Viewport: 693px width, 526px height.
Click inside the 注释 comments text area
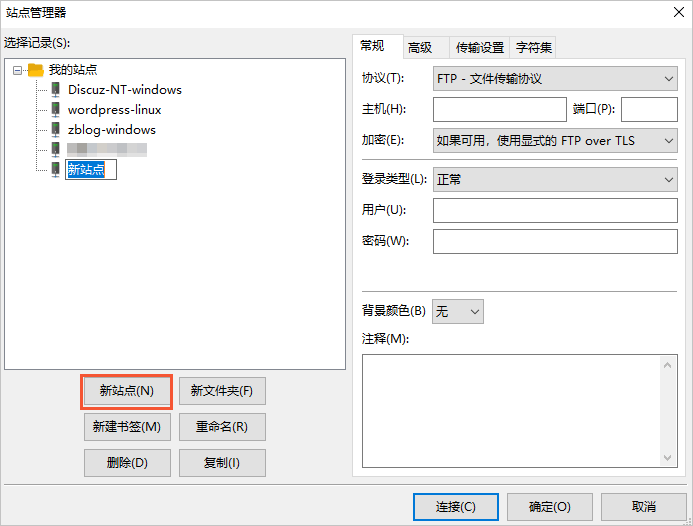pyautogui.click(x=511, y=411)
